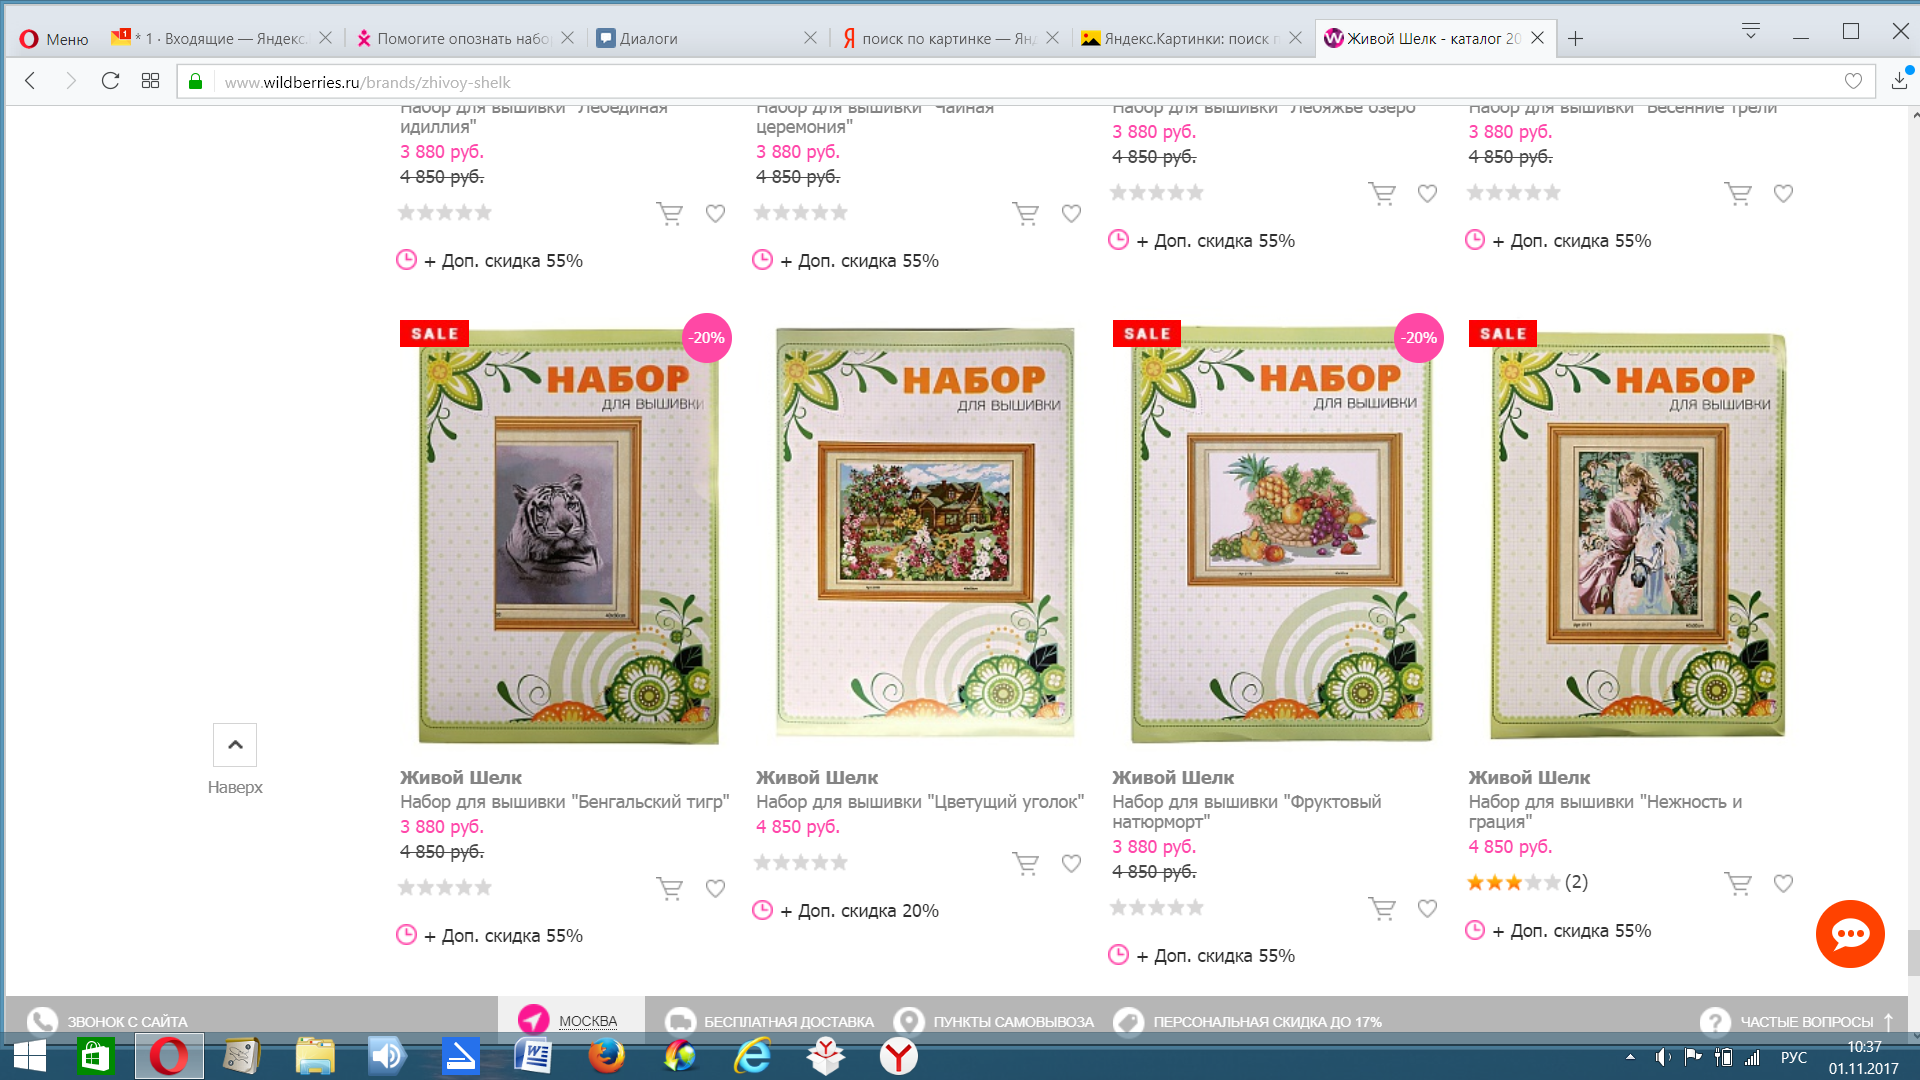Add "Бенгальский тигр" kit to cart
Image resolution: width=1920 pixels, height=1080 pixels.
[669, 888]
